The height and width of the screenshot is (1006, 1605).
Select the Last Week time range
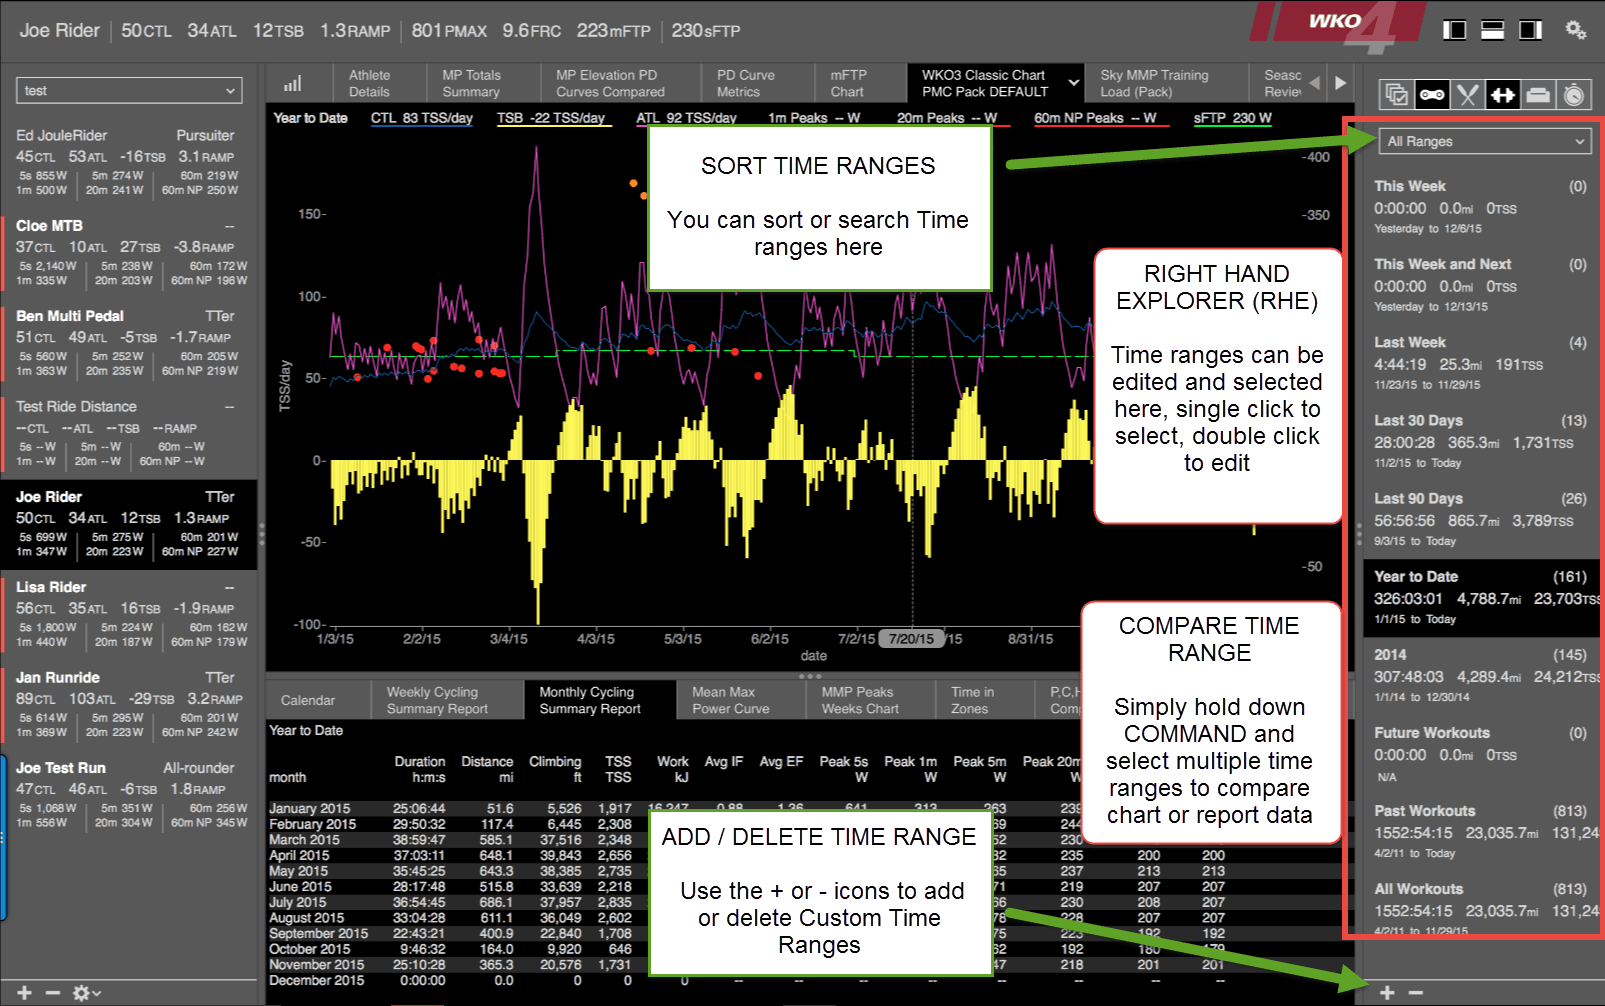[1481, 363]
